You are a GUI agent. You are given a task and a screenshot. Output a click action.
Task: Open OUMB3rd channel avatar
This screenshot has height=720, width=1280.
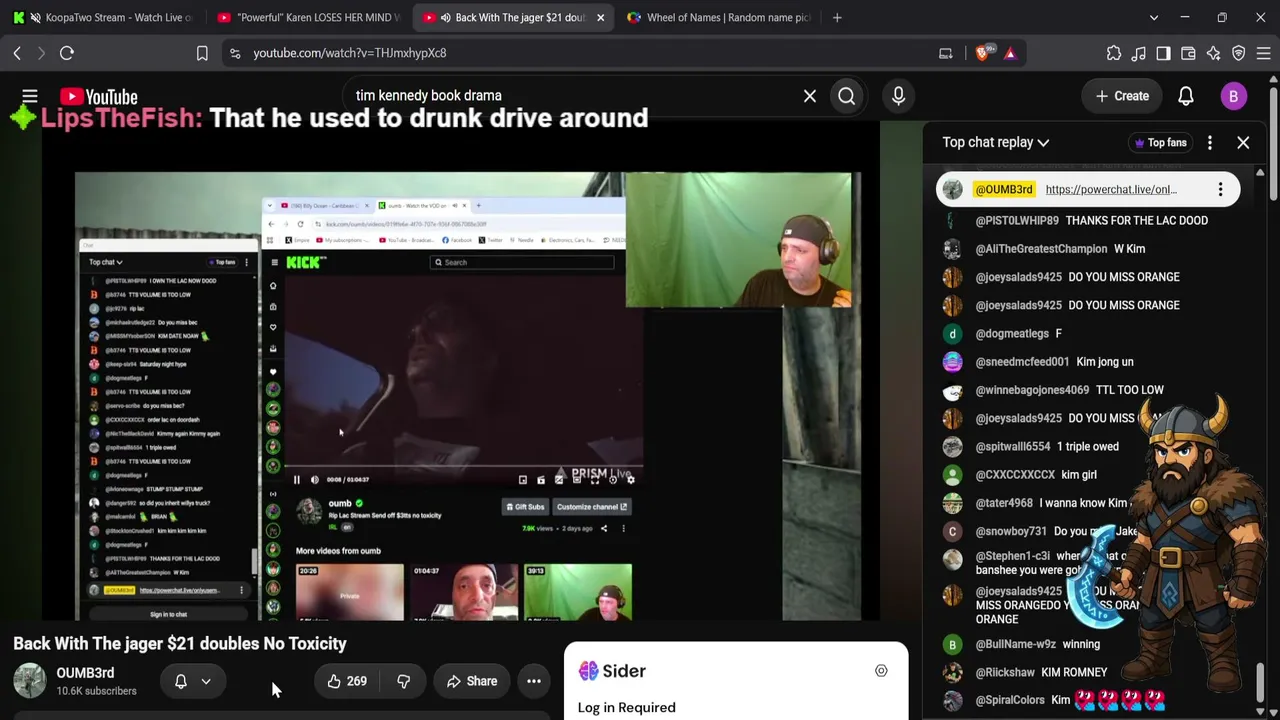click(x=30, y=681)
